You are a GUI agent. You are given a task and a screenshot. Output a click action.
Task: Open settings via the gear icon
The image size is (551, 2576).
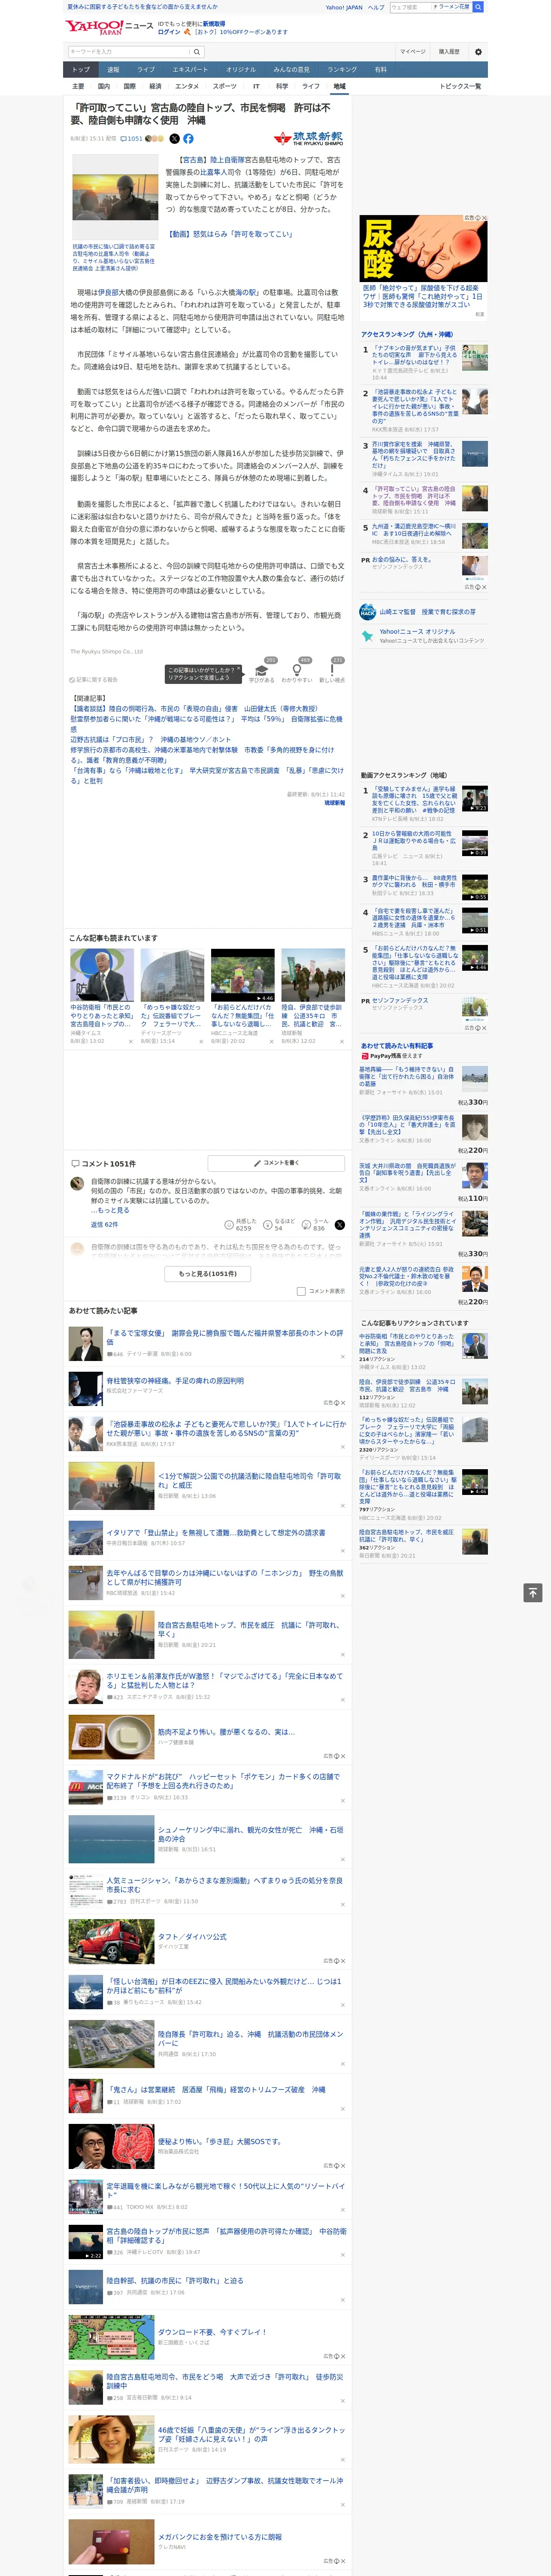point(478,51)
